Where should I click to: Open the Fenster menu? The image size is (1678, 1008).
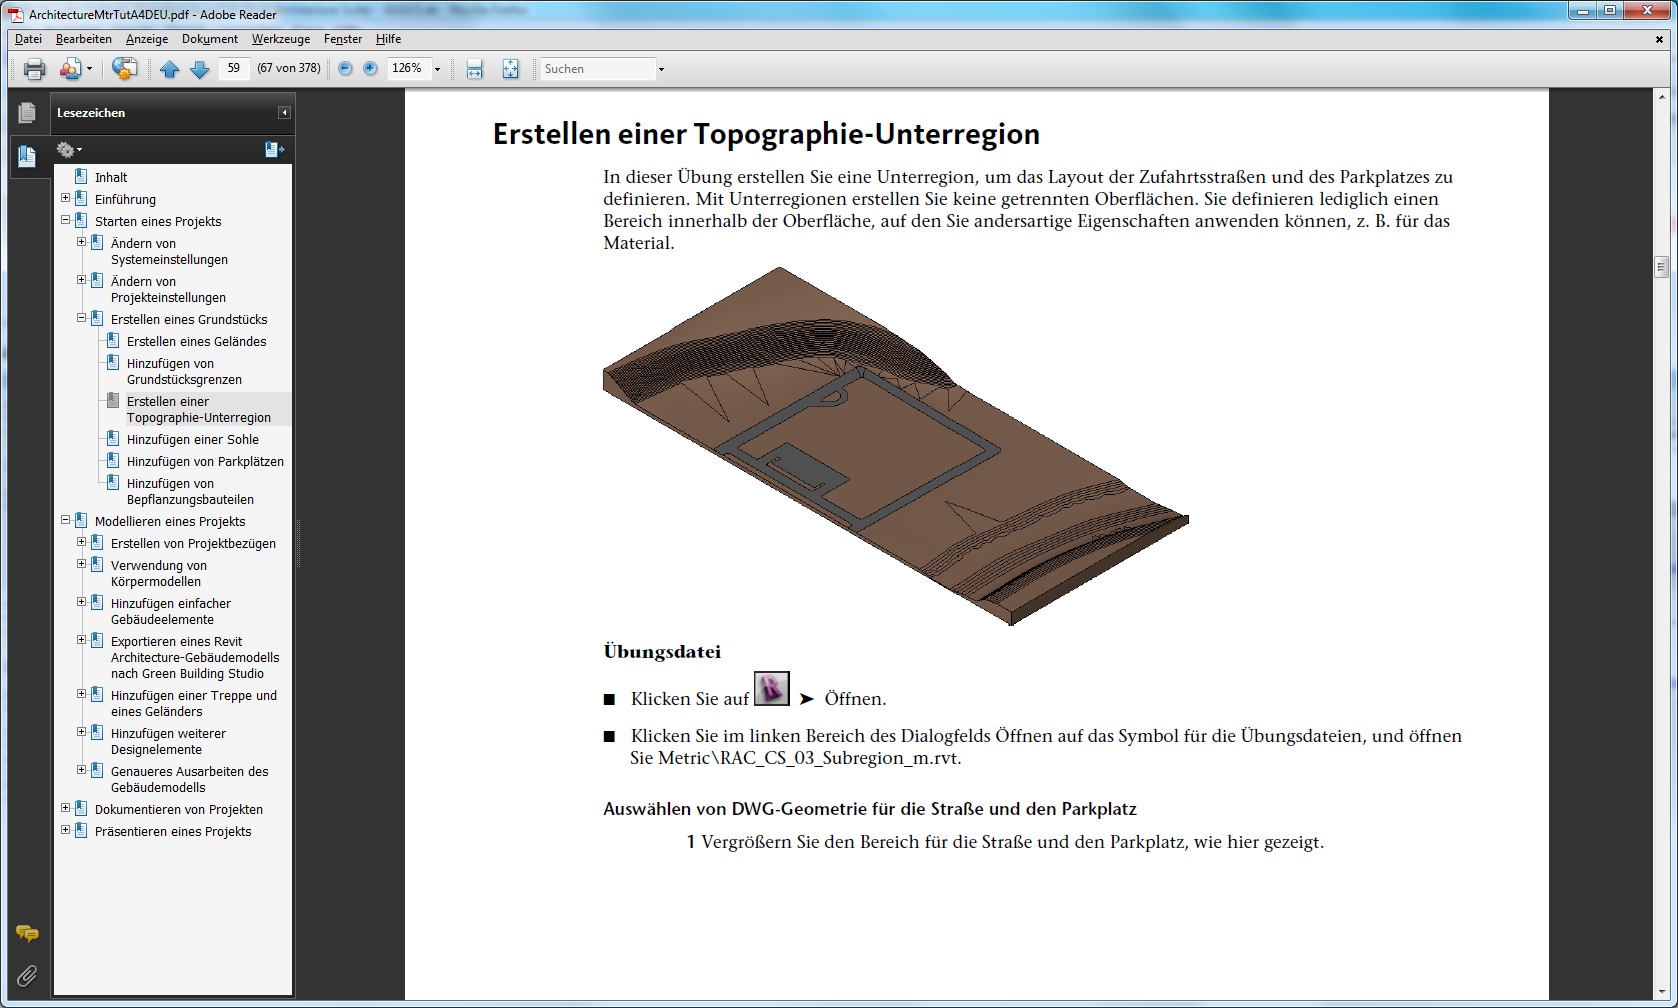pyautogui.click(x=343, y=39)
